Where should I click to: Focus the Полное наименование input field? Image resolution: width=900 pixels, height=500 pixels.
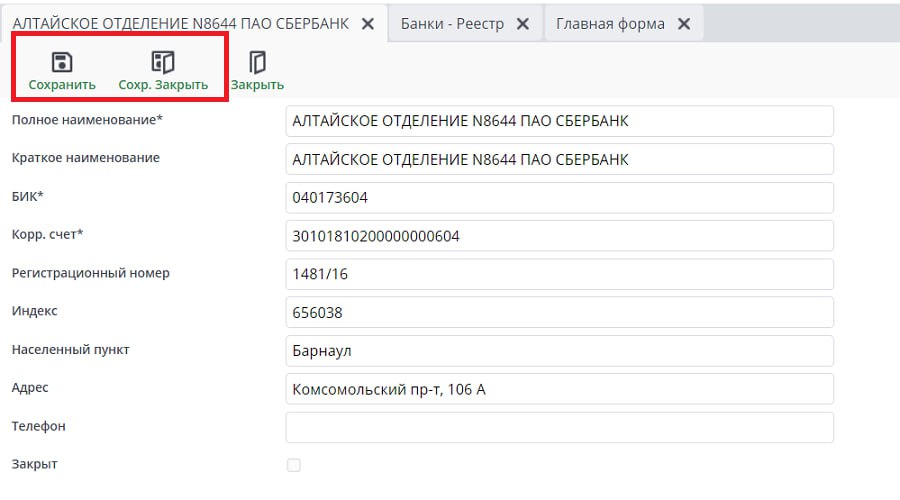click(559, 121)
